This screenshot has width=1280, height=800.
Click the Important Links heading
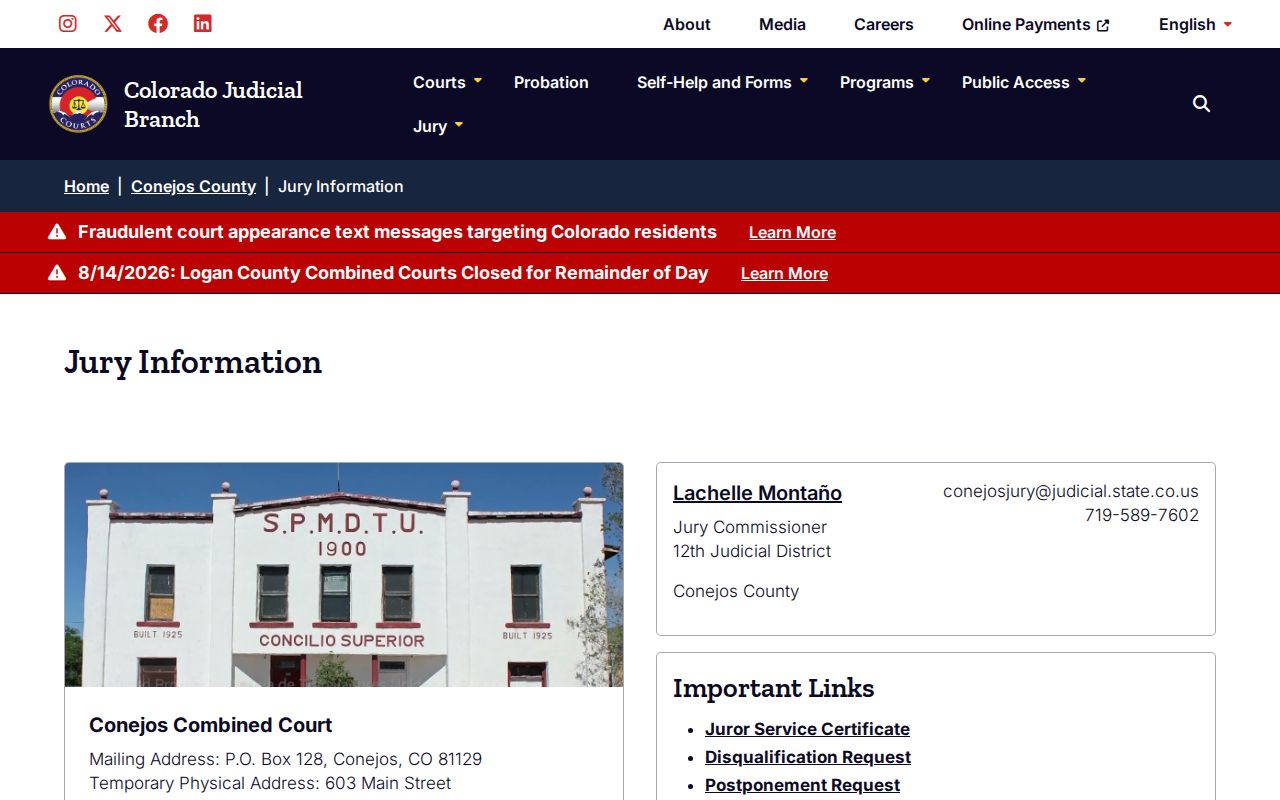[773, 688]
